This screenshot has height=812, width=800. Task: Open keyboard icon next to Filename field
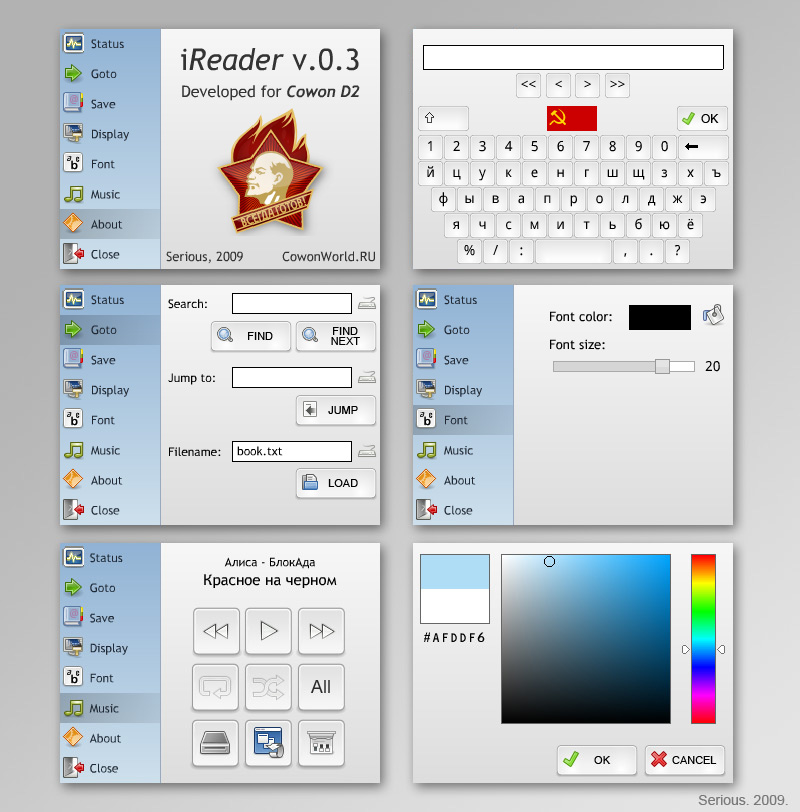pyautogui.click(x=367, y=451)
